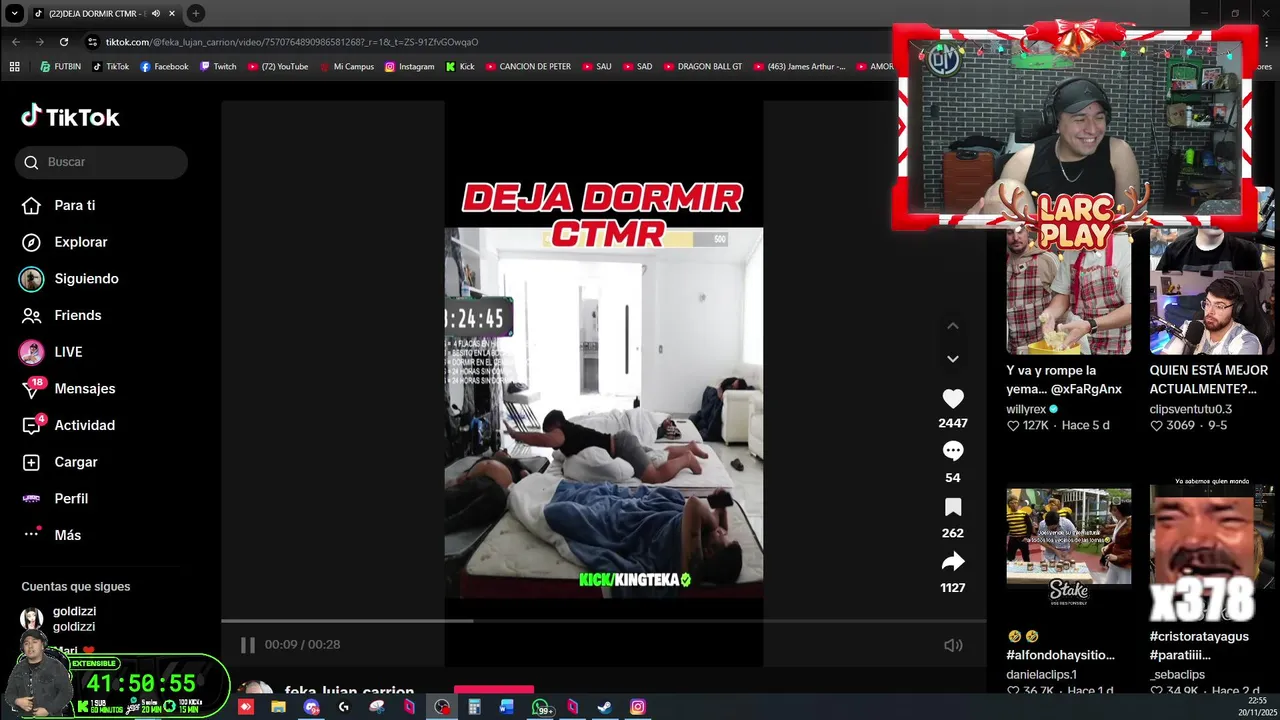Open Instagram app in taskbar
The width and height of the screenshot is (1280, 720).
pos(637,707)
